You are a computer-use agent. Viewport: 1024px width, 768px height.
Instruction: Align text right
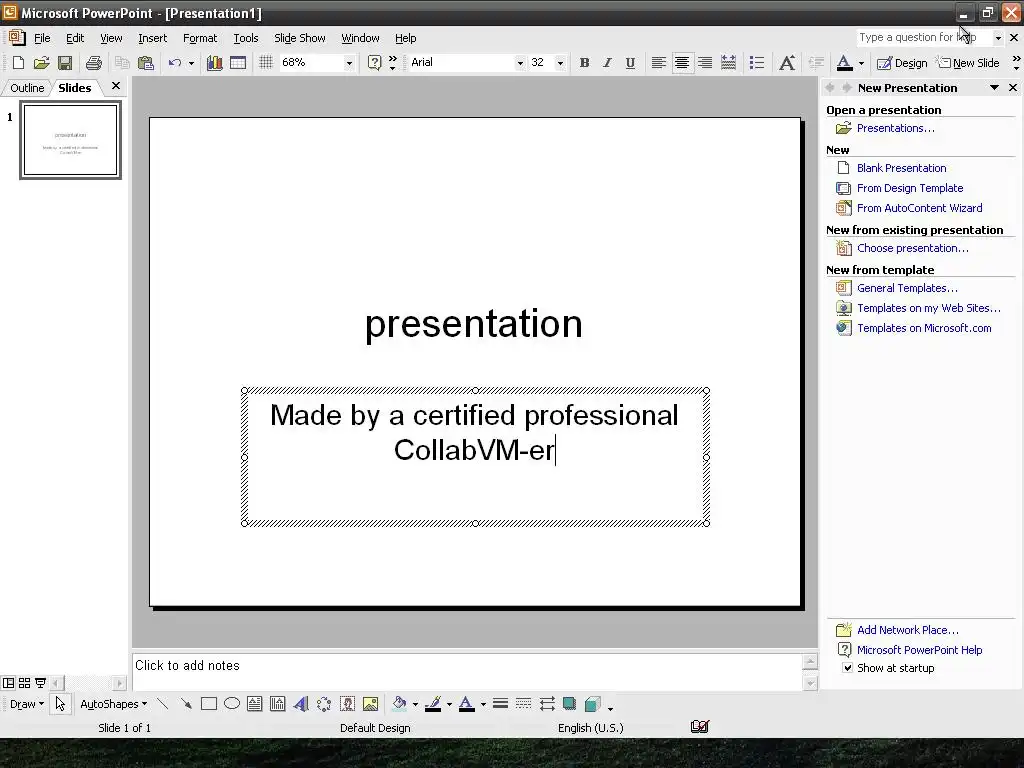pyautogui.click(x=705, y=63)
